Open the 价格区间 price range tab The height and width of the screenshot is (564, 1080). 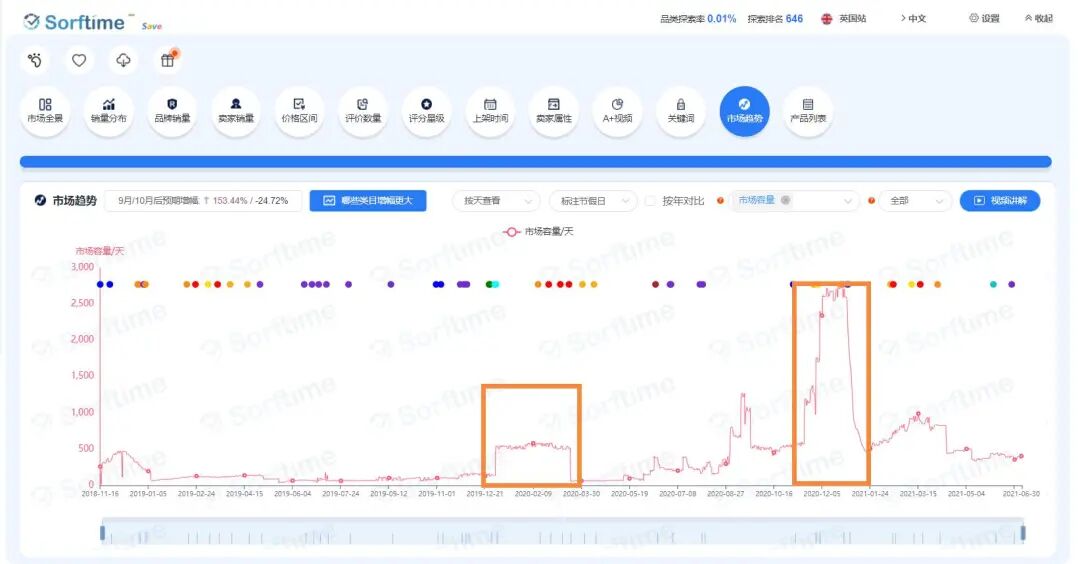[x=300, y=111]
